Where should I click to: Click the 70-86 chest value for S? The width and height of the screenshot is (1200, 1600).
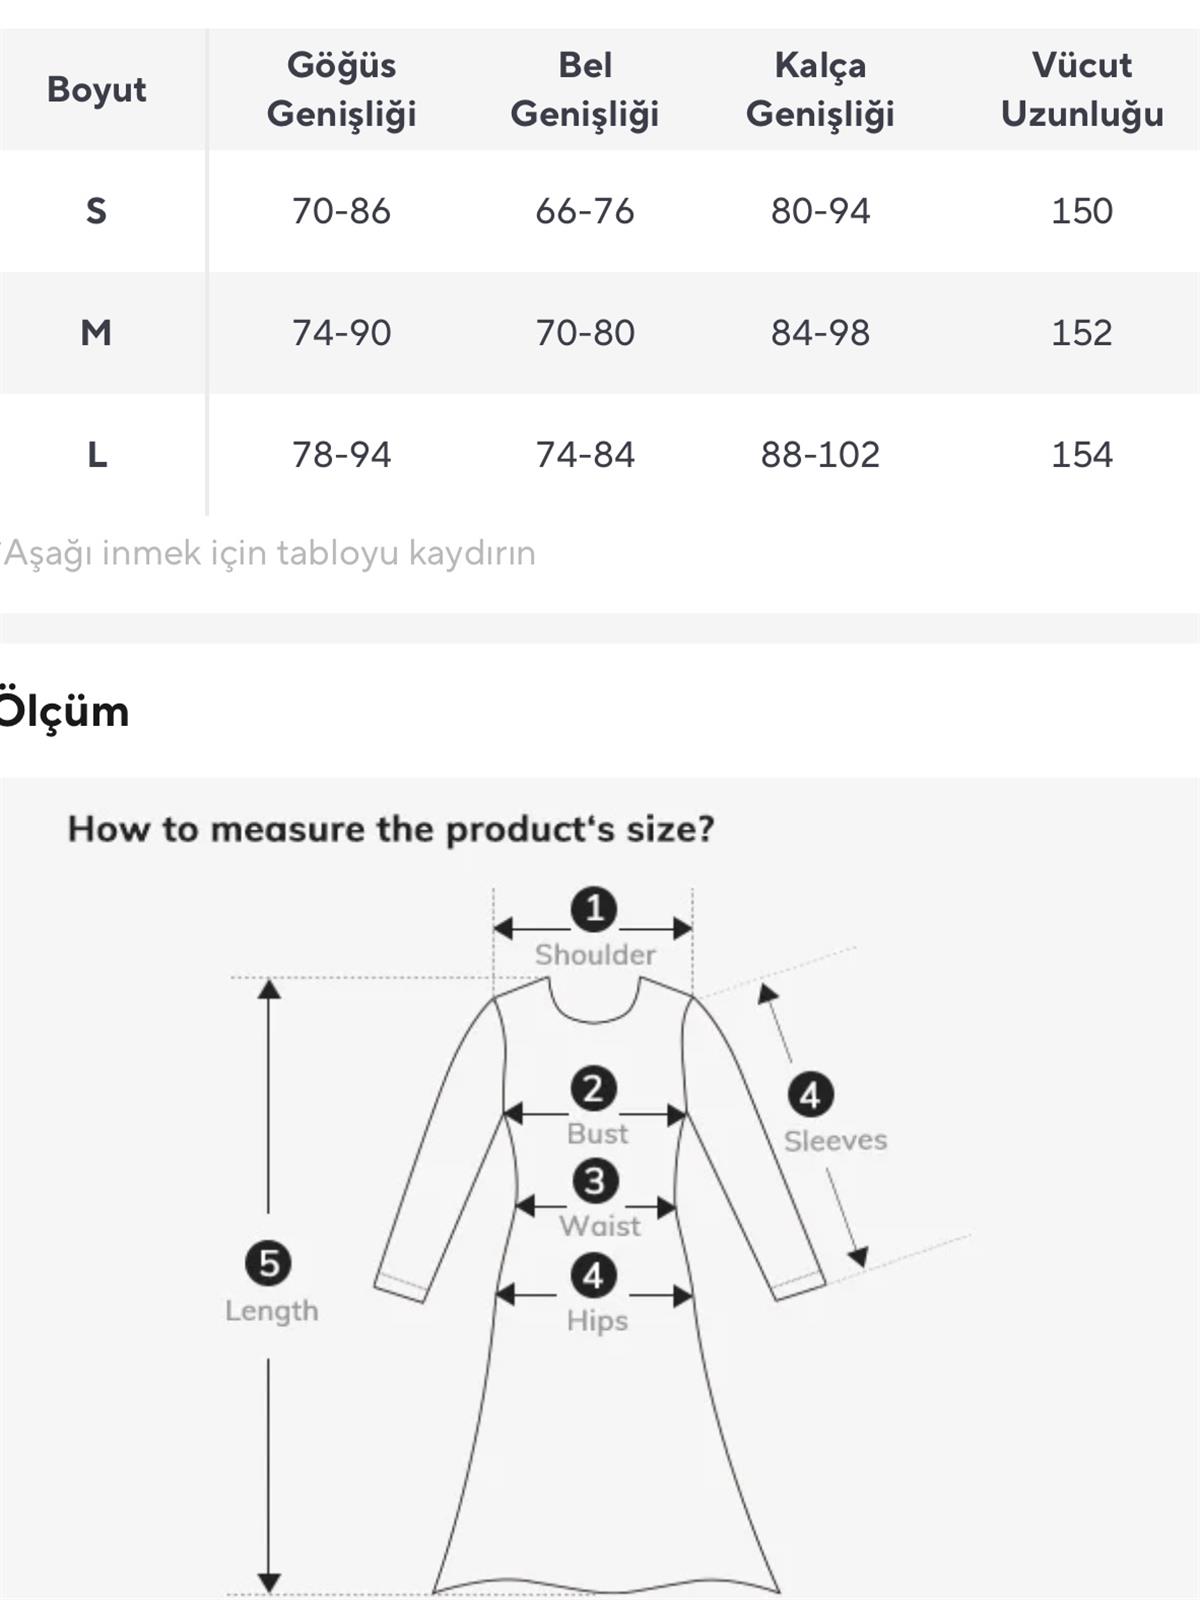pyautogui.click(x=341, y=211)
